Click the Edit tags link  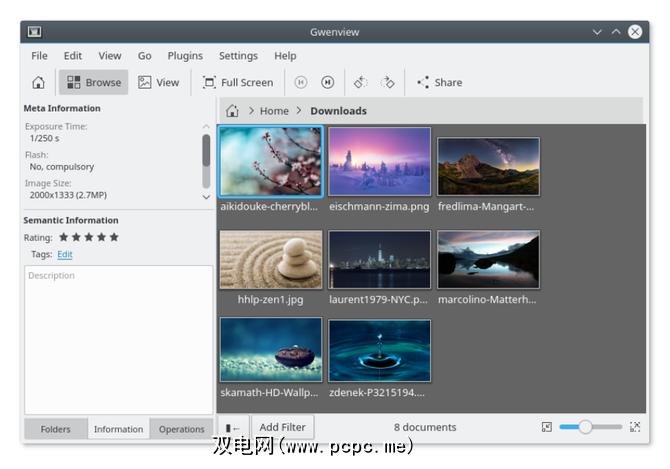point(64,255)
